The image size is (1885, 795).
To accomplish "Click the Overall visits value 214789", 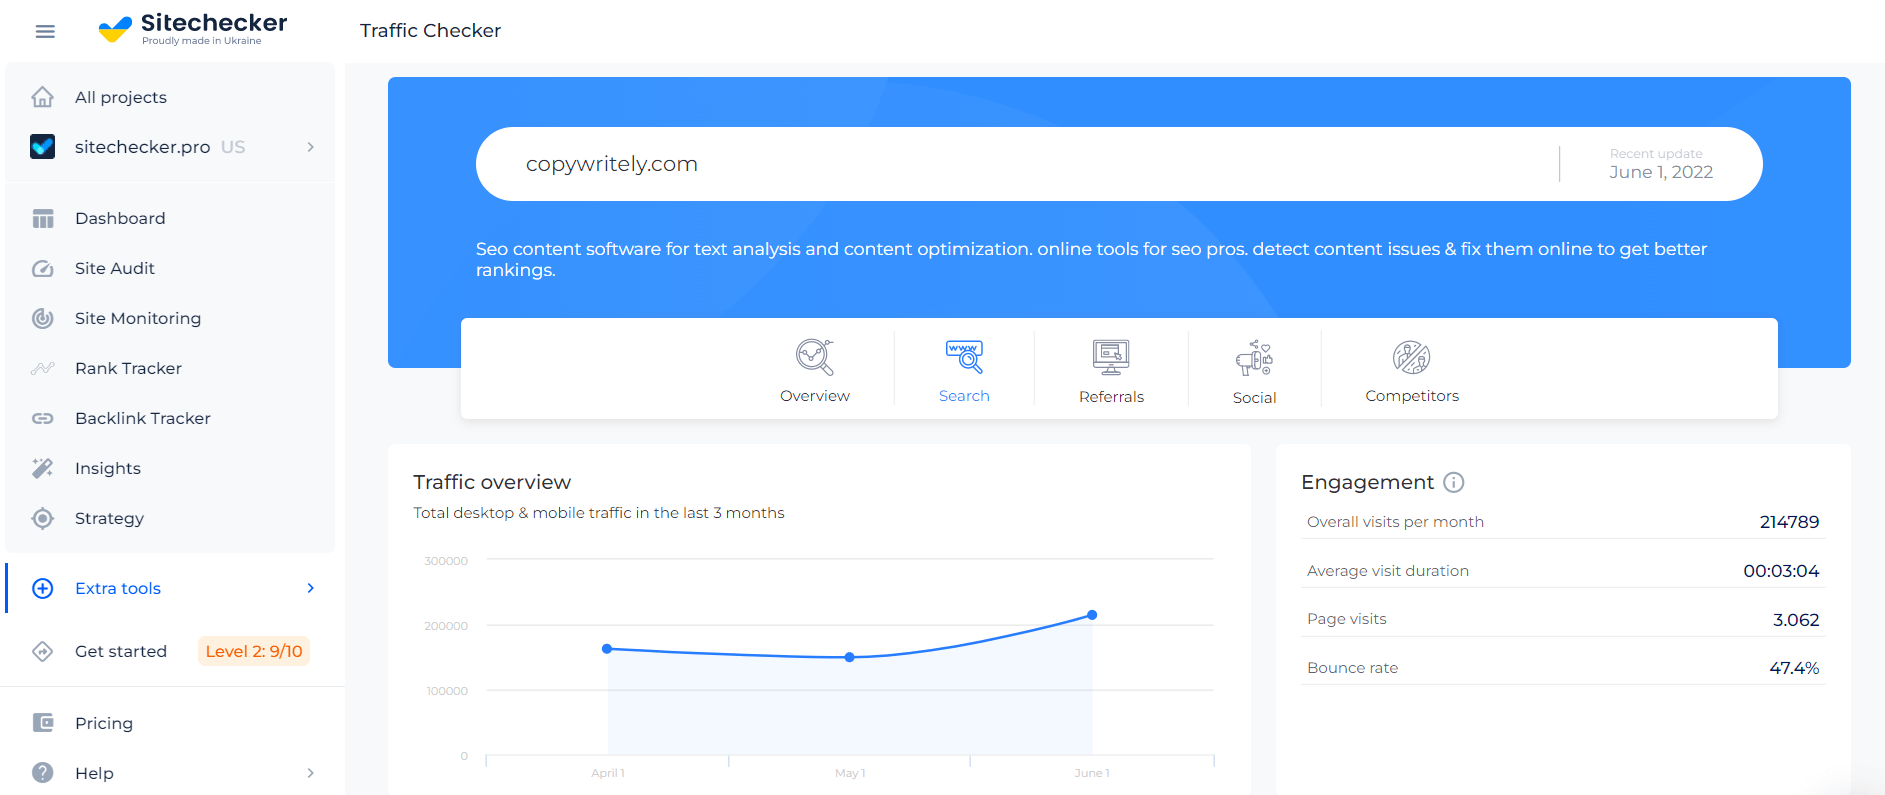I will click(x=1789, y=522).
